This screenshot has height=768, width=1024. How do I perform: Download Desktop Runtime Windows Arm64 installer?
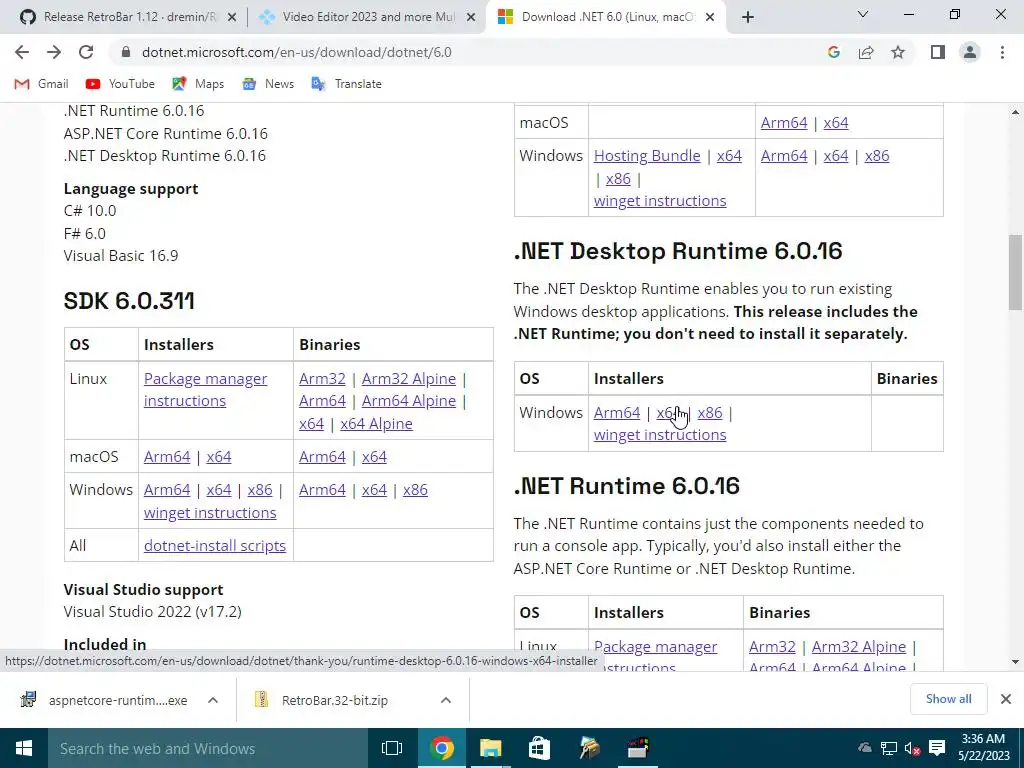pyautogui.click(x=616, y=413)
